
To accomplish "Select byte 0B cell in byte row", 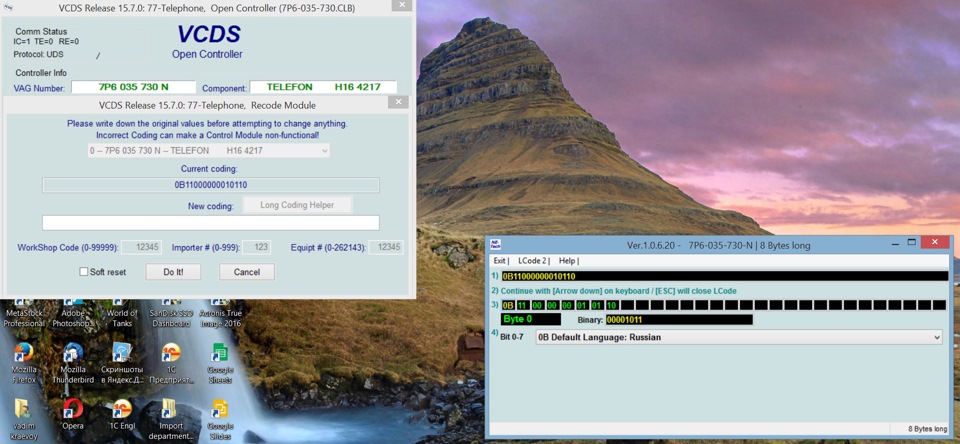I will point(508,305).
